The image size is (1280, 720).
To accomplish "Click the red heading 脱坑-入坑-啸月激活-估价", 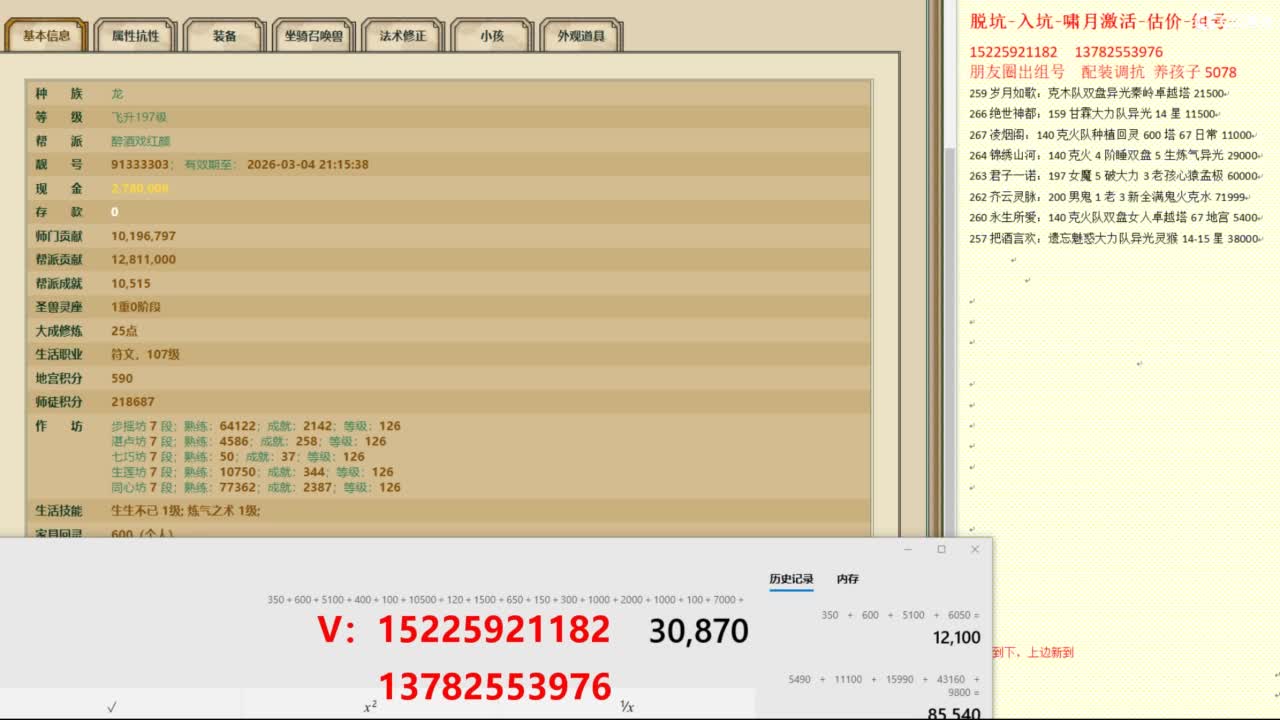I will [1101, 21].
